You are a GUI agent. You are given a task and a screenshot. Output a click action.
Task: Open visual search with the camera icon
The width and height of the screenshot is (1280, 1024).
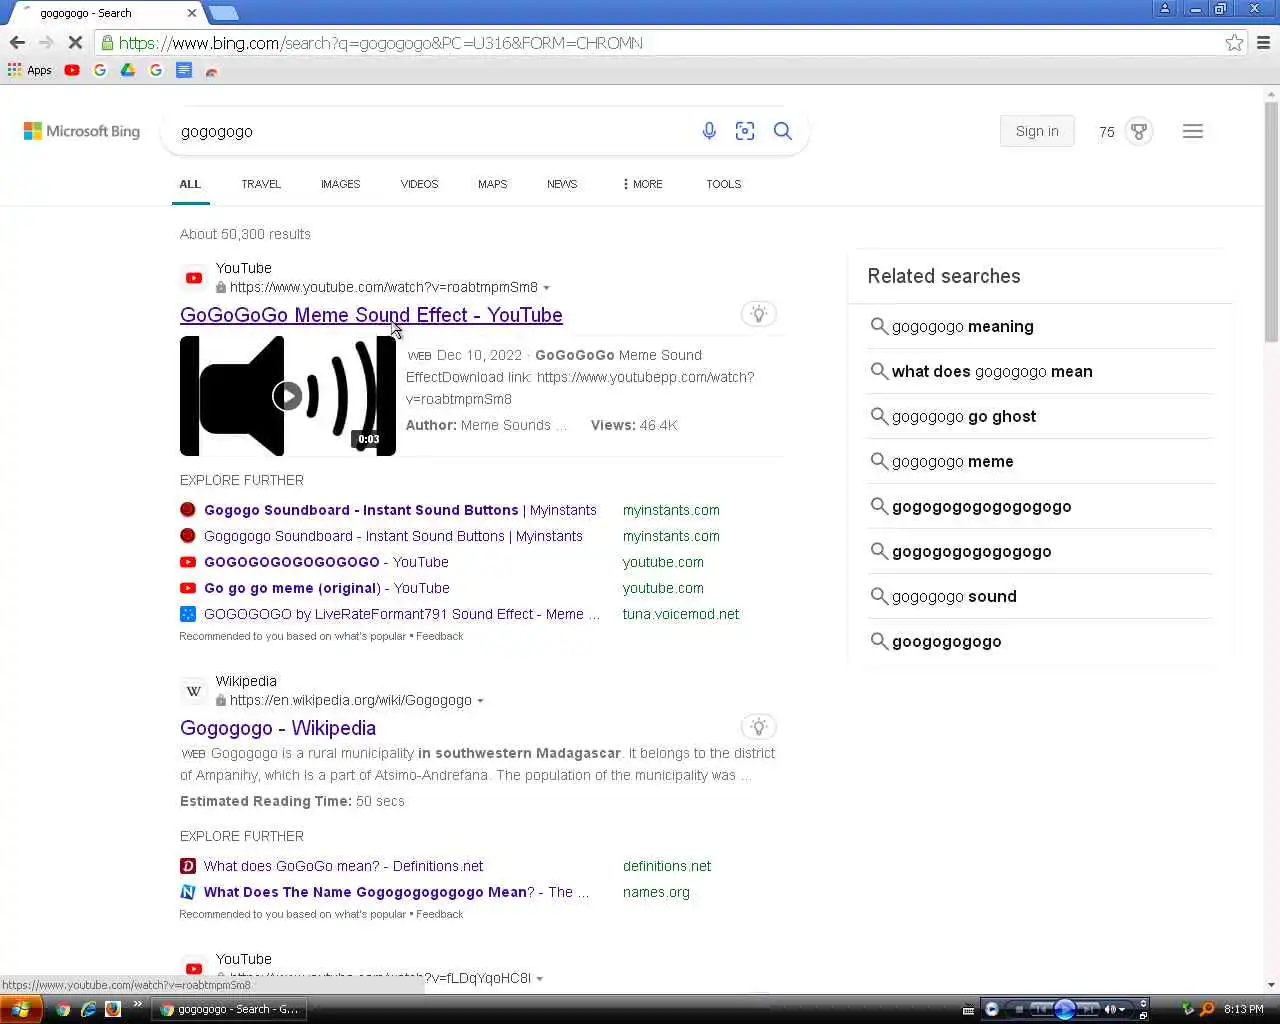(745, 131)
